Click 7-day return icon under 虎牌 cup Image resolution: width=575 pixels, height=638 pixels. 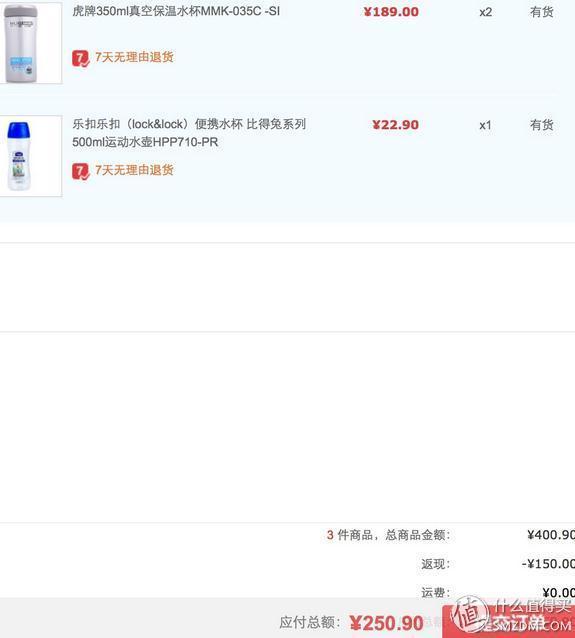point(81,58)
